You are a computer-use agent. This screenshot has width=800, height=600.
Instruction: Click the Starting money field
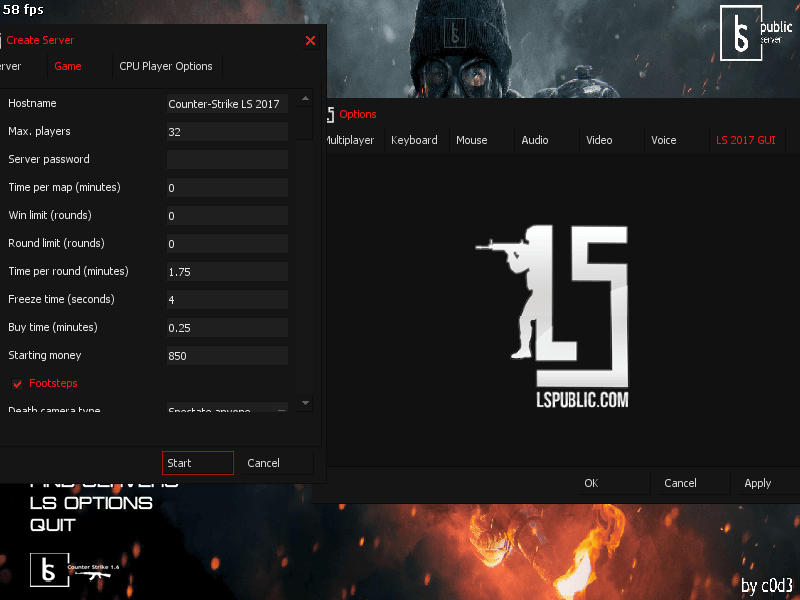tap(228, 356)
